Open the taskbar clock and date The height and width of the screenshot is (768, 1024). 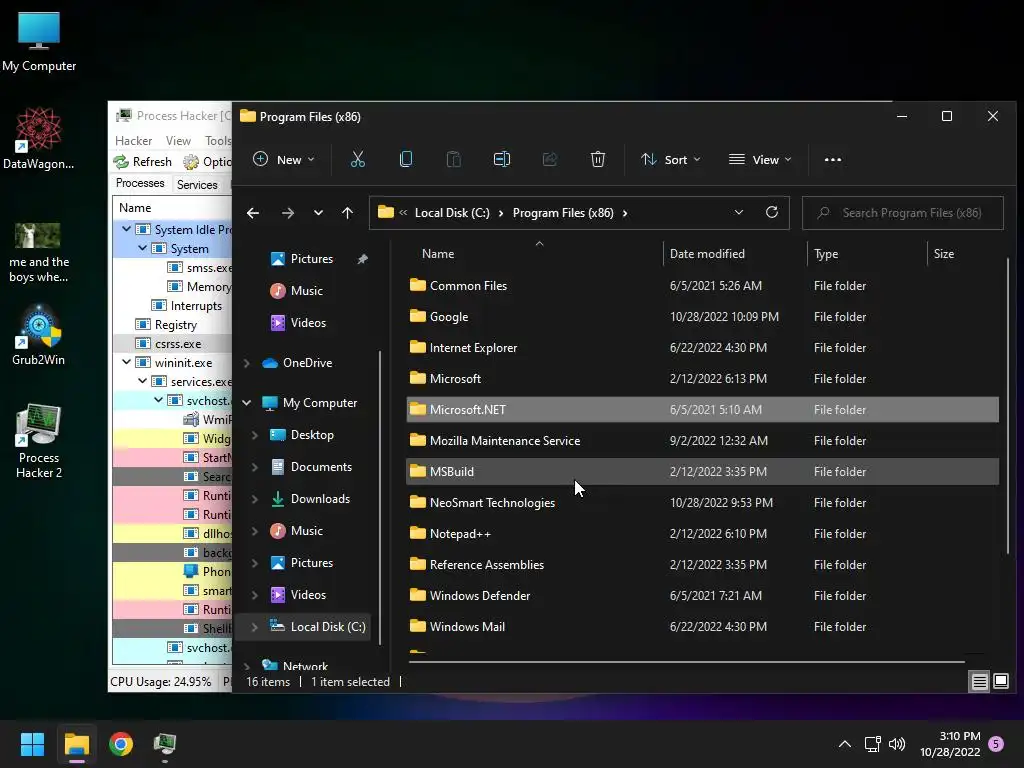(950, 744)
